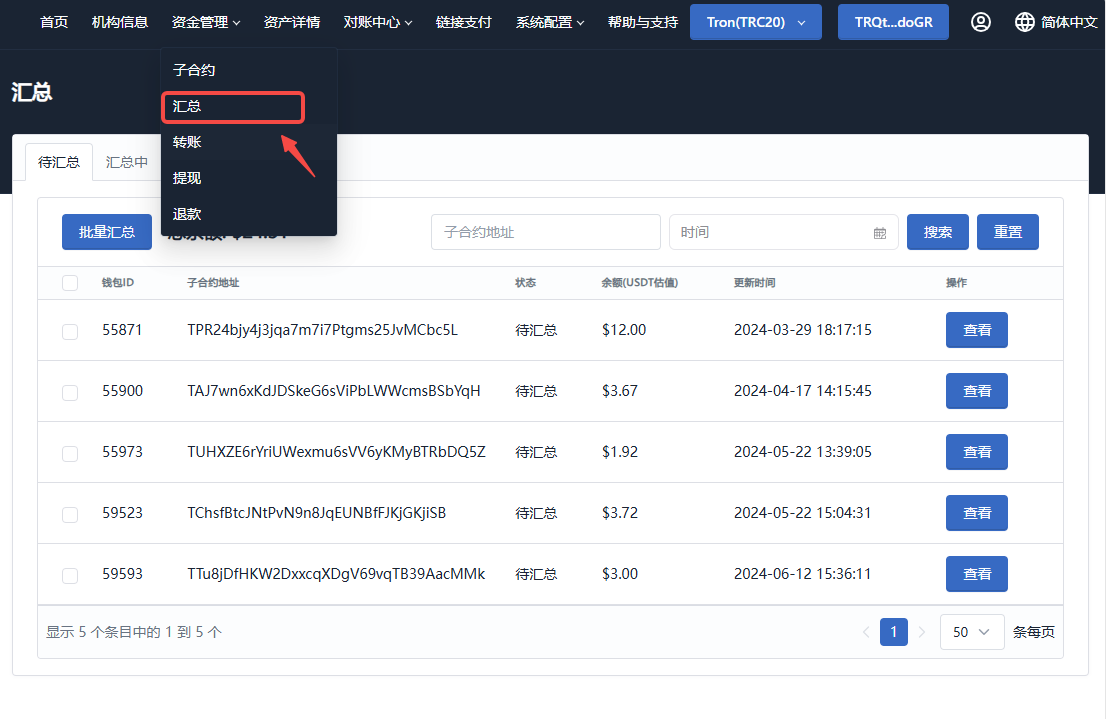Click 查看 for wallet ID 59593

pos(976,574)
